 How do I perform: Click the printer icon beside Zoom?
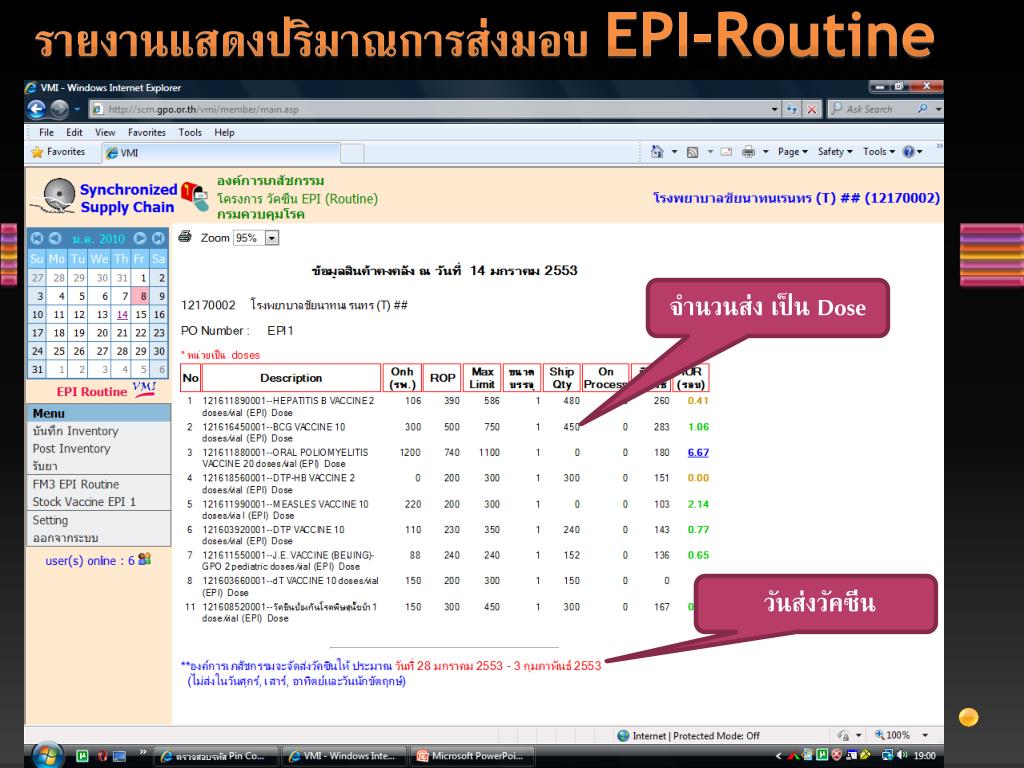185,236
